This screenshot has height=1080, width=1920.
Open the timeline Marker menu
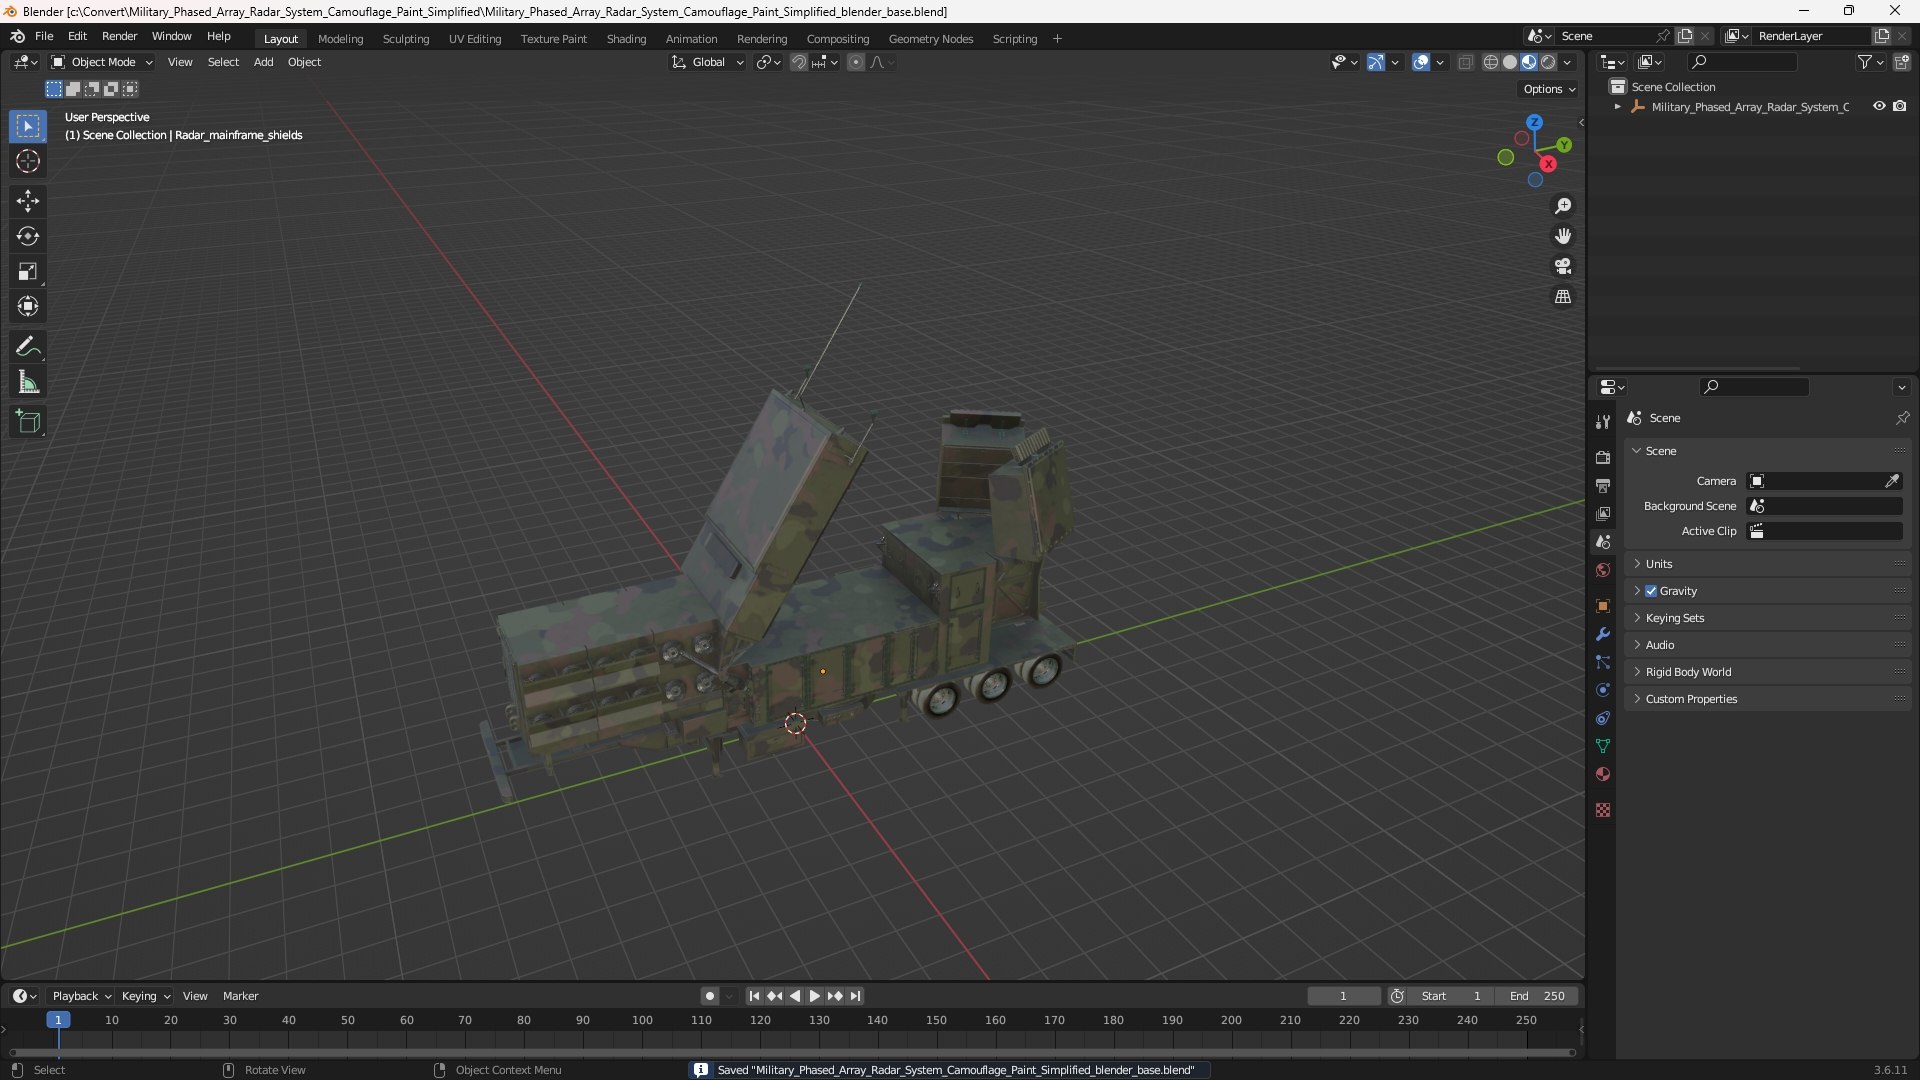tap(240, 996)
